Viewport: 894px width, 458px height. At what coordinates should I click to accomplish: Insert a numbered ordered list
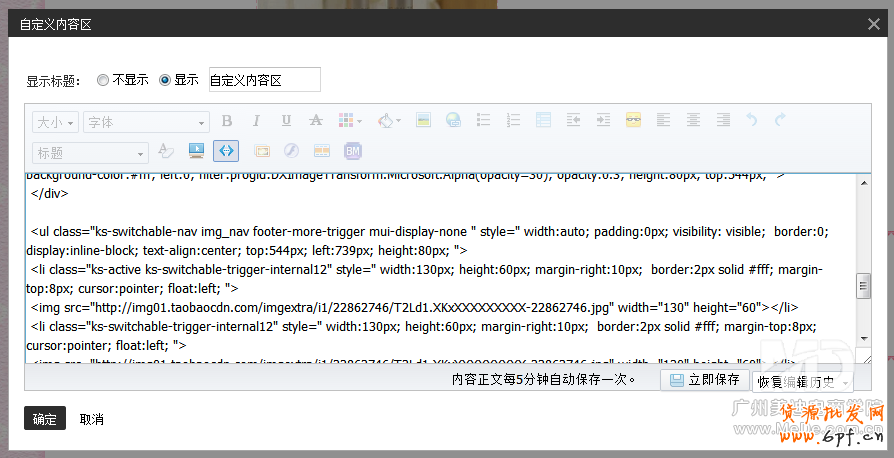pyautogui.click(x=513, y=121)
